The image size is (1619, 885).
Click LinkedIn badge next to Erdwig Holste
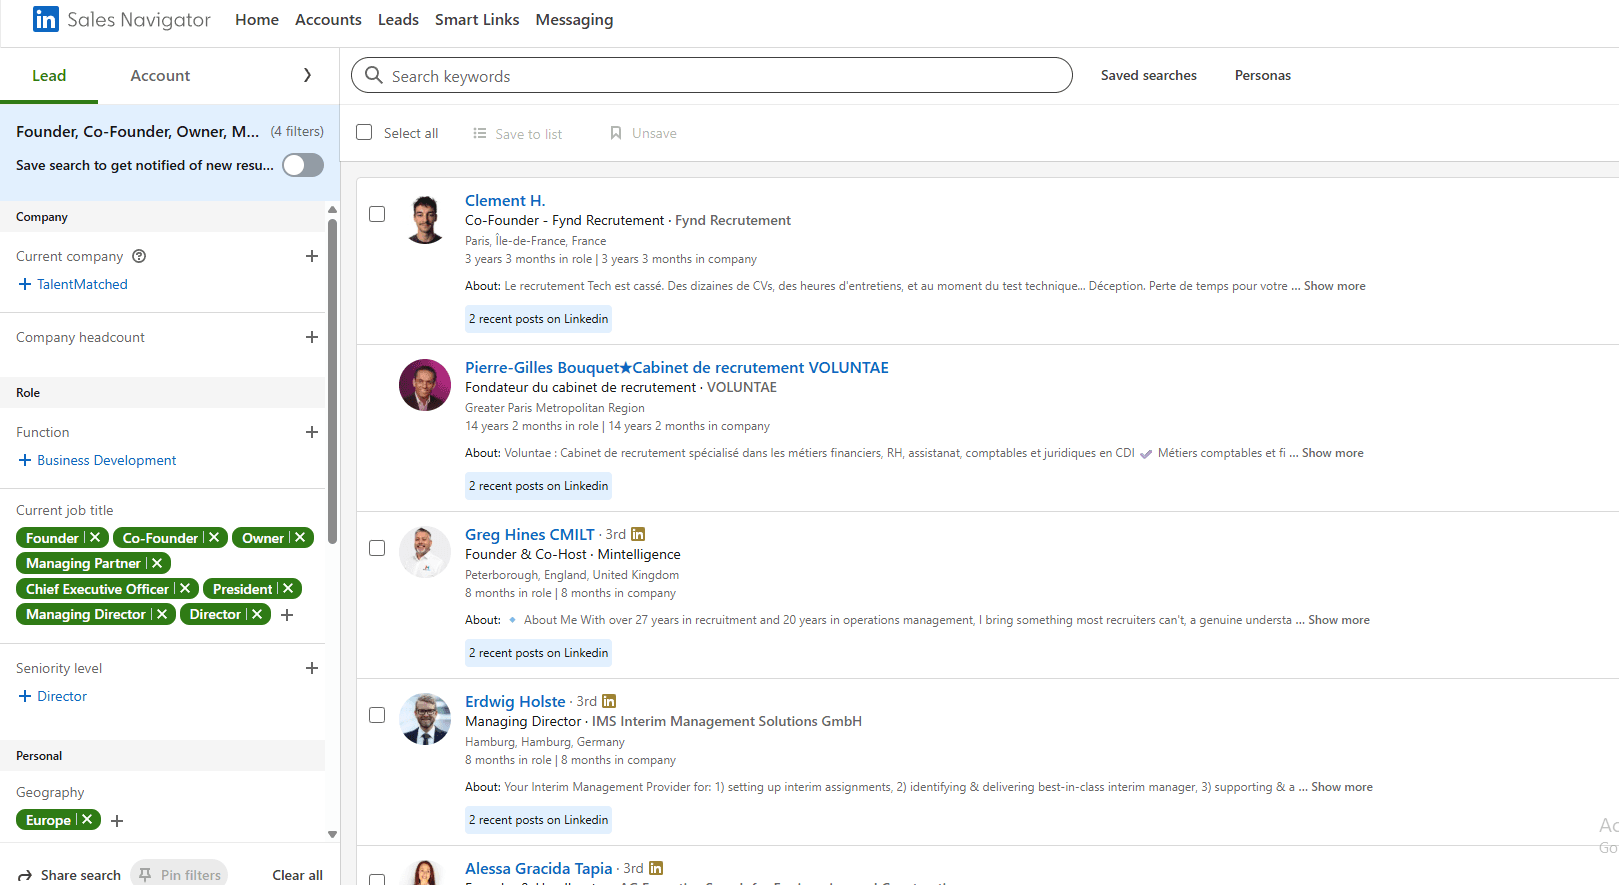609,701
